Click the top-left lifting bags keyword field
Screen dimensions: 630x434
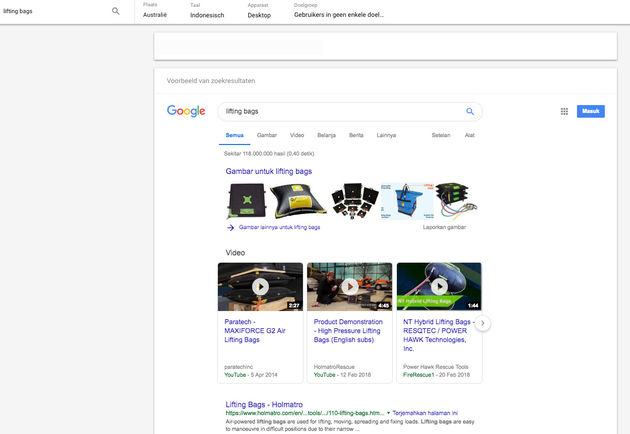[56, 11]
